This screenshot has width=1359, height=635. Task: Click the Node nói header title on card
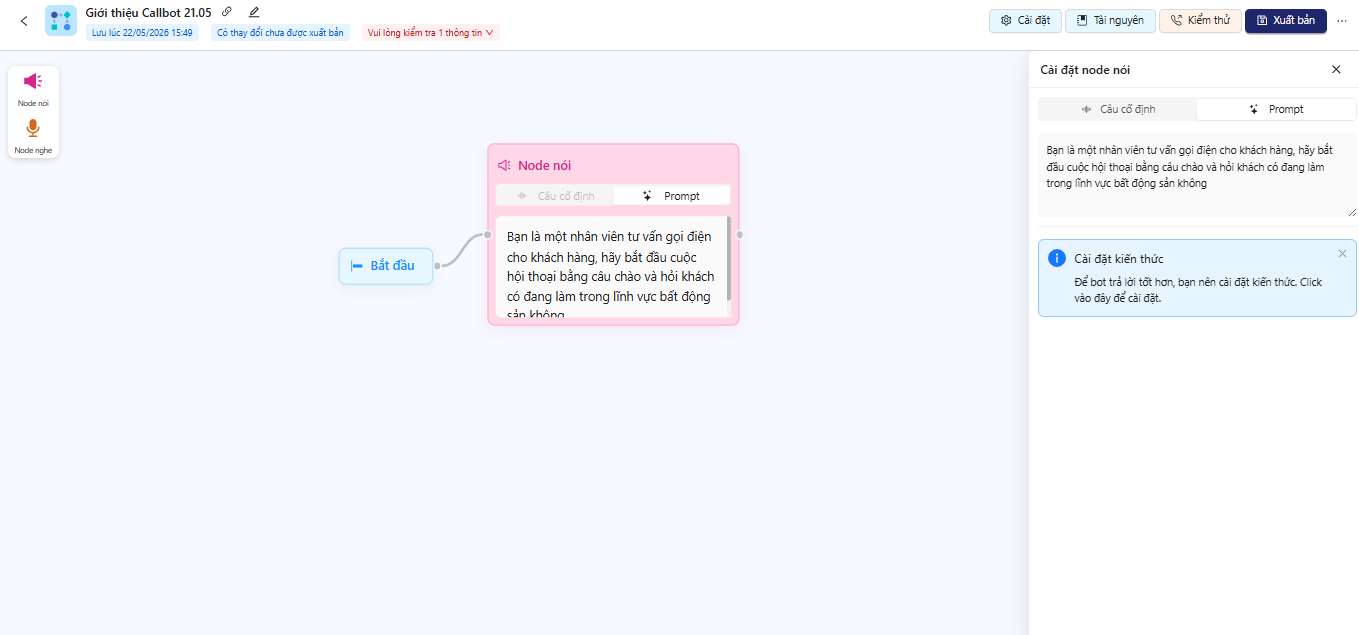544,165
